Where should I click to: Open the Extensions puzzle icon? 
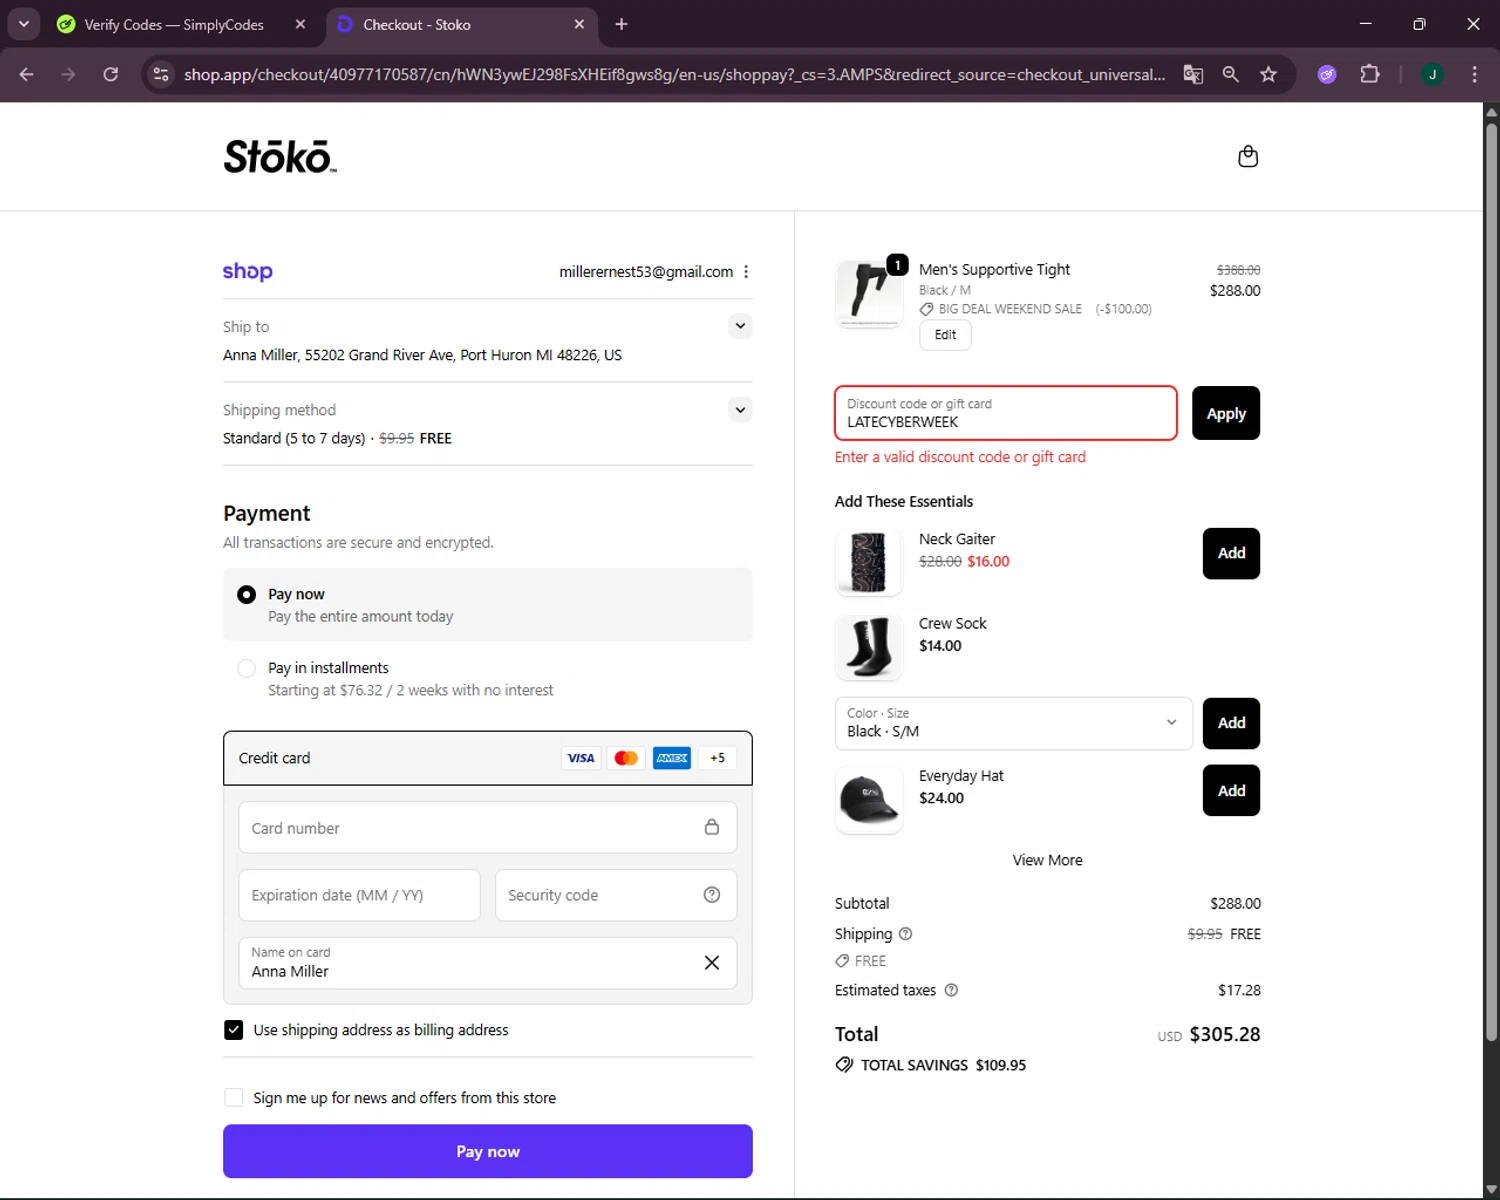point(1370,74)
